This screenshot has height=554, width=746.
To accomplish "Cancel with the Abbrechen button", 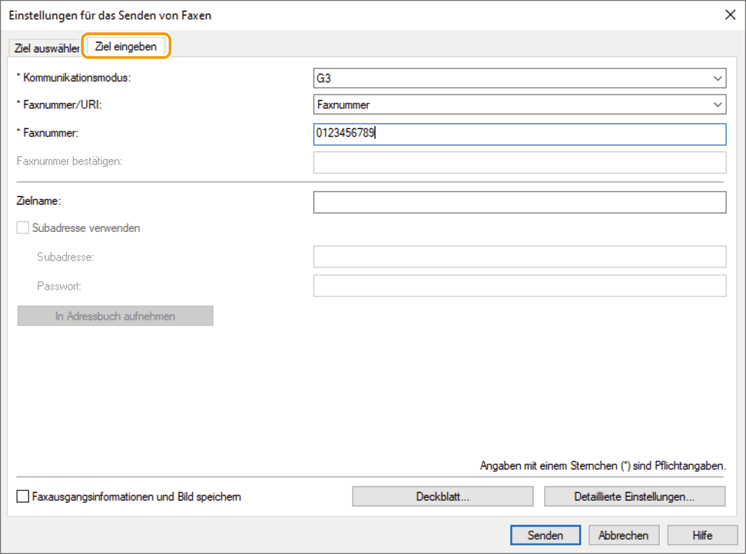I will 624,535.
